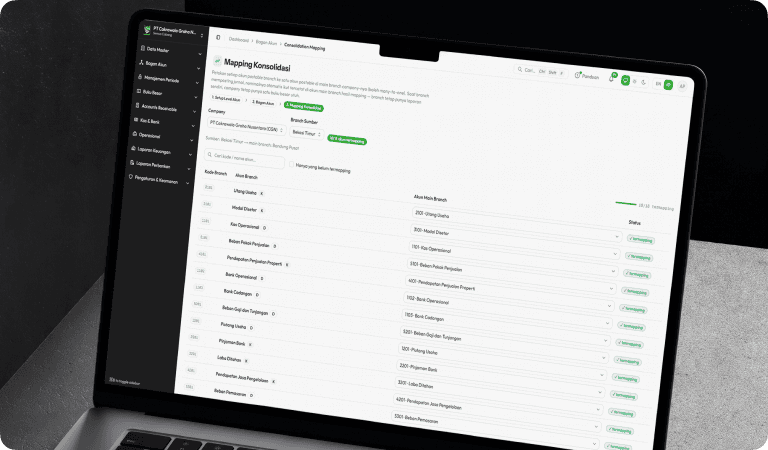Click the 18/18 akun termapping badge

coord(347,141)
